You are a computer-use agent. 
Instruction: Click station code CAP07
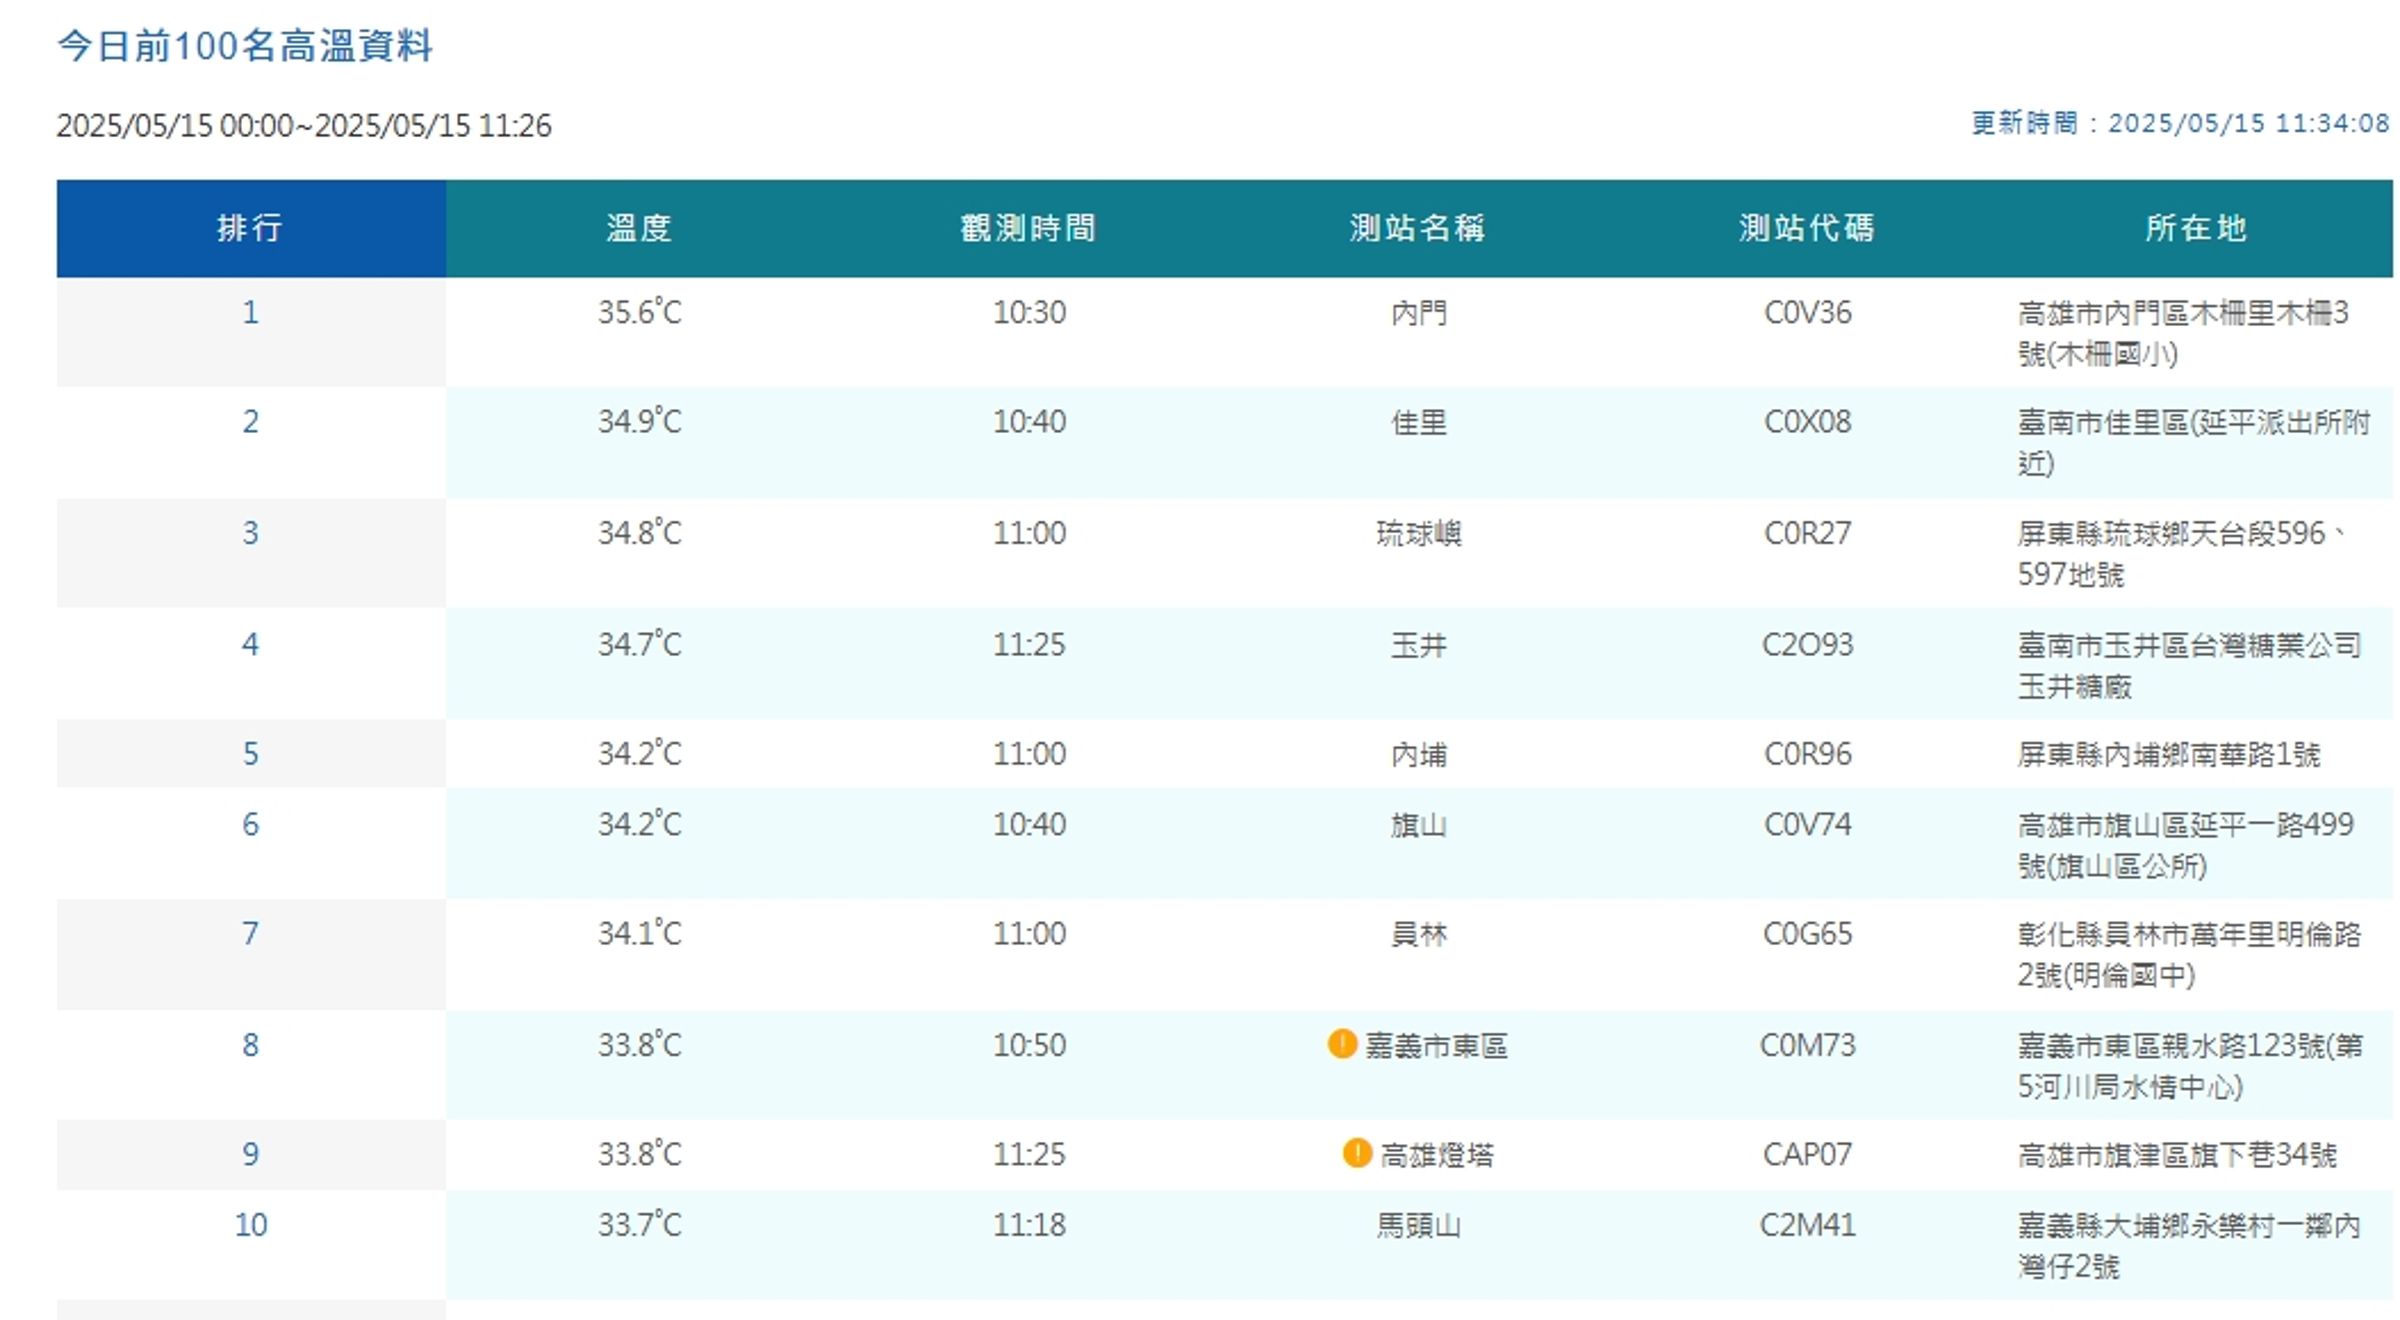click(x=1807, y=1155)
